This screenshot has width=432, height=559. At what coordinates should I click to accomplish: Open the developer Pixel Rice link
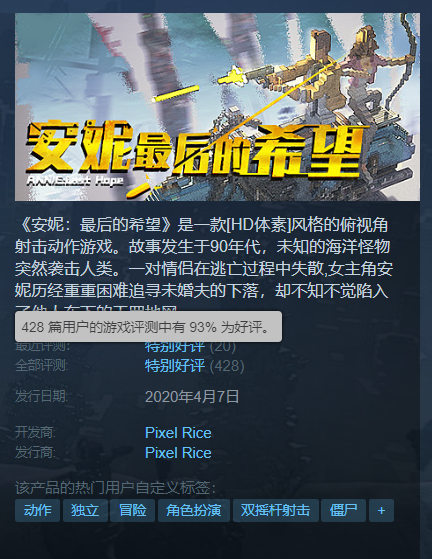[178, 433]
